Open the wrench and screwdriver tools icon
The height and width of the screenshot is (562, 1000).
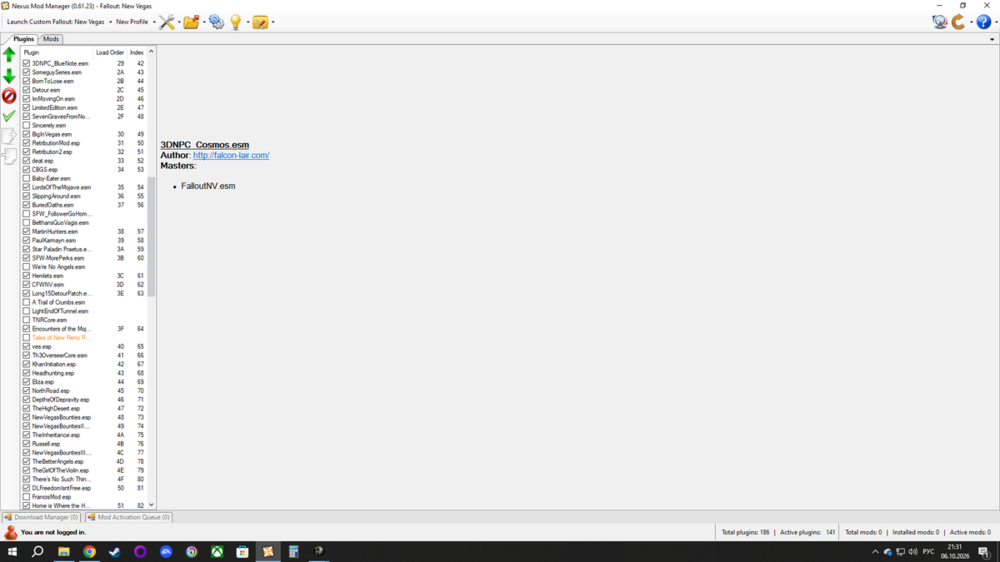tap(166, 22)
